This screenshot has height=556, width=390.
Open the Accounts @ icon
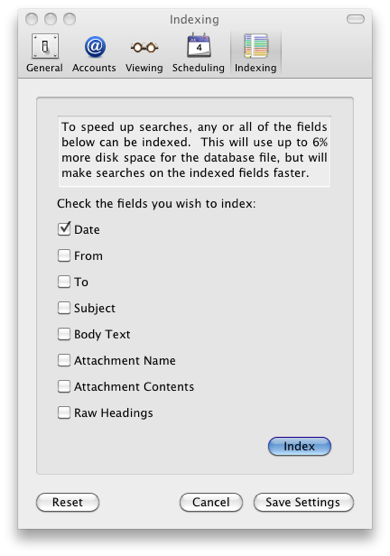tap(95, 46)
